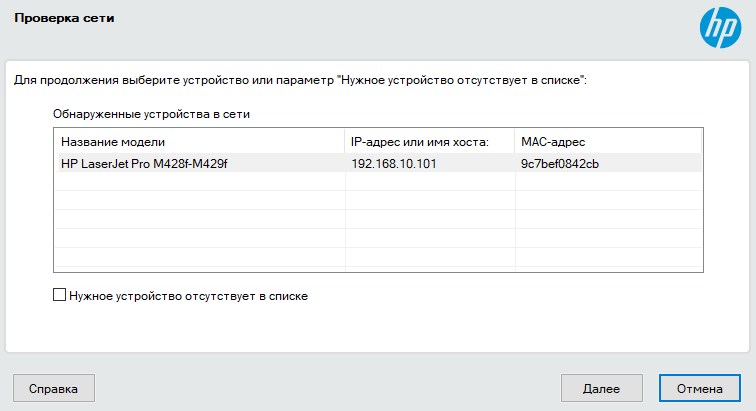Click divider between model and IP column headers
756x411 pixels.
345,141
